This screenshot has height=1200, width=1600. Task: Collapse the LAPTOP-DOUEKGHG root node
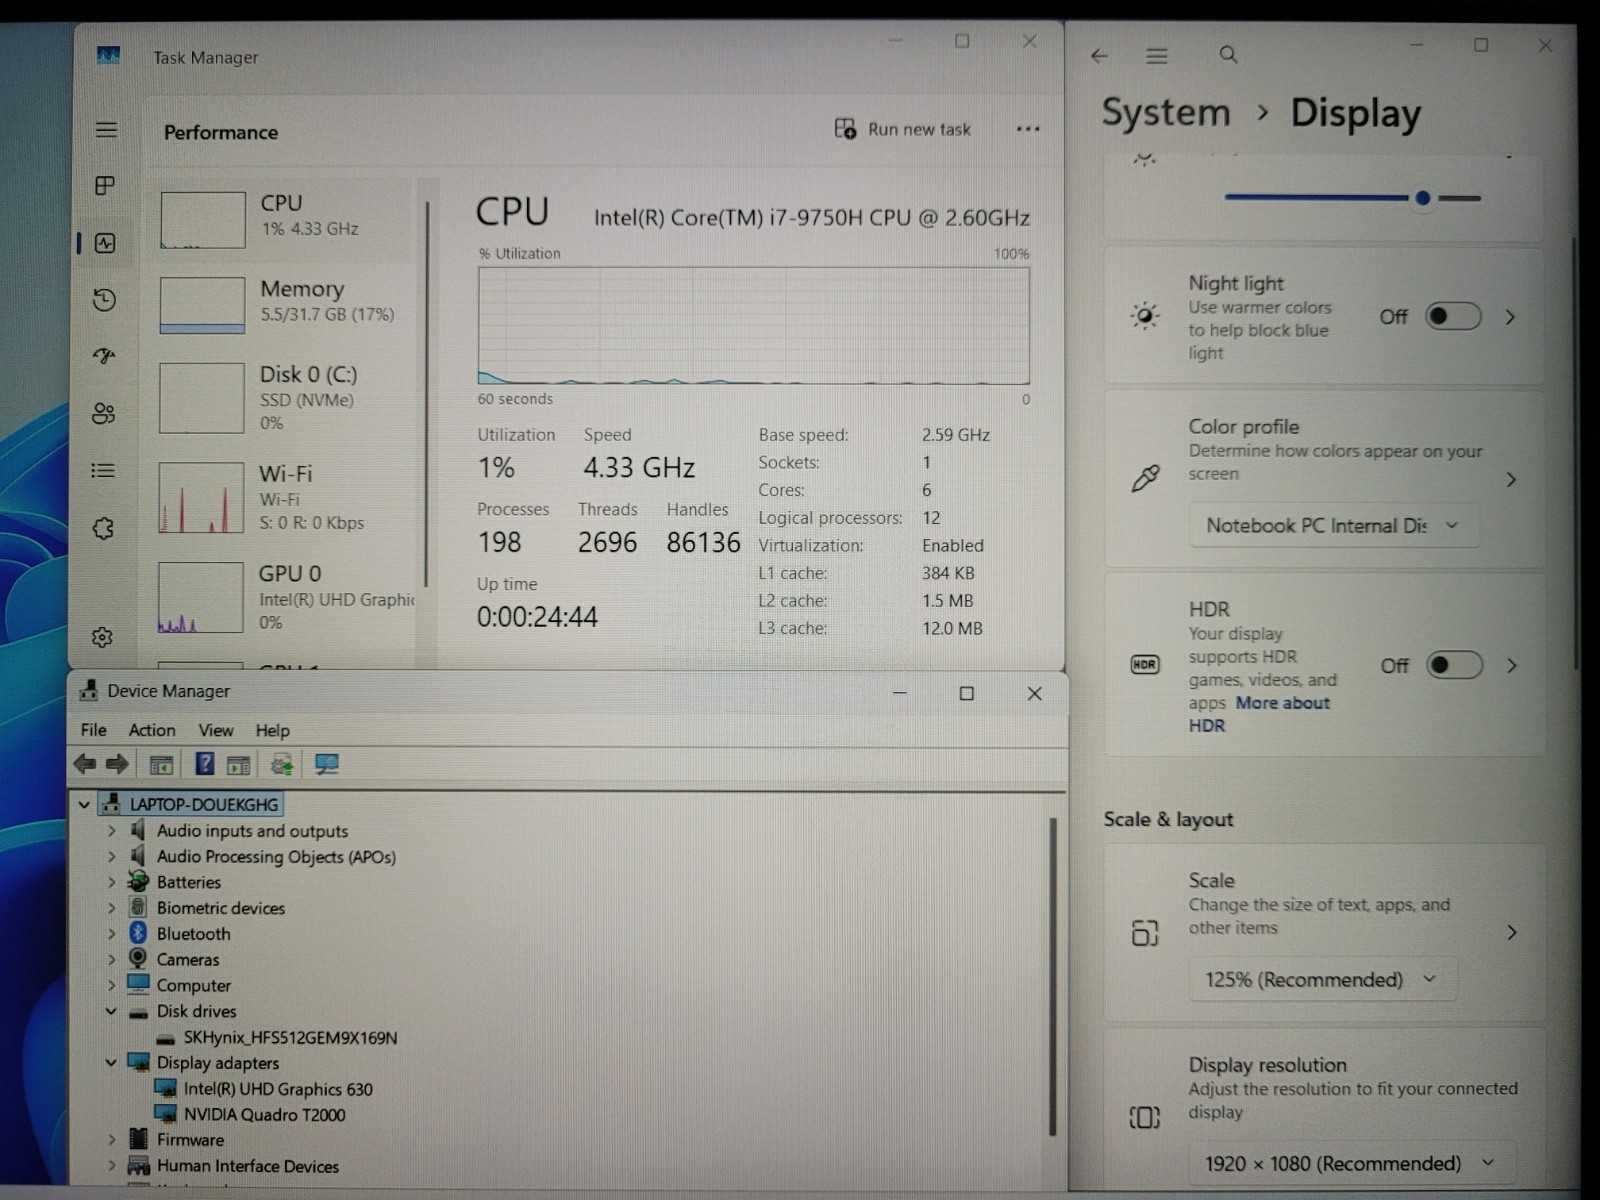point(84,804)
